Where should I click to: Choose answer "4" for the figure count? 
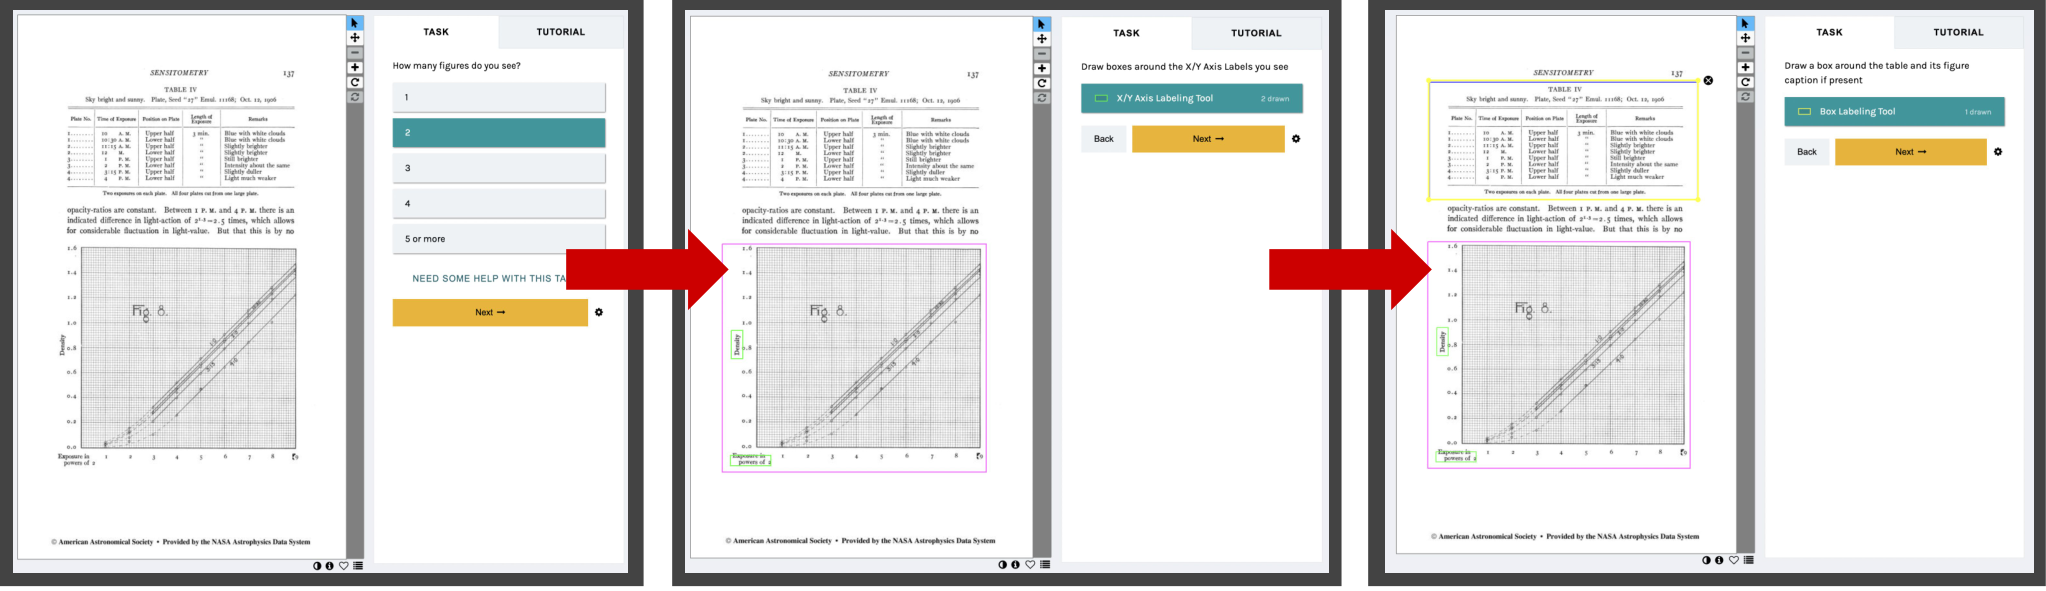[x=499, y=203]
